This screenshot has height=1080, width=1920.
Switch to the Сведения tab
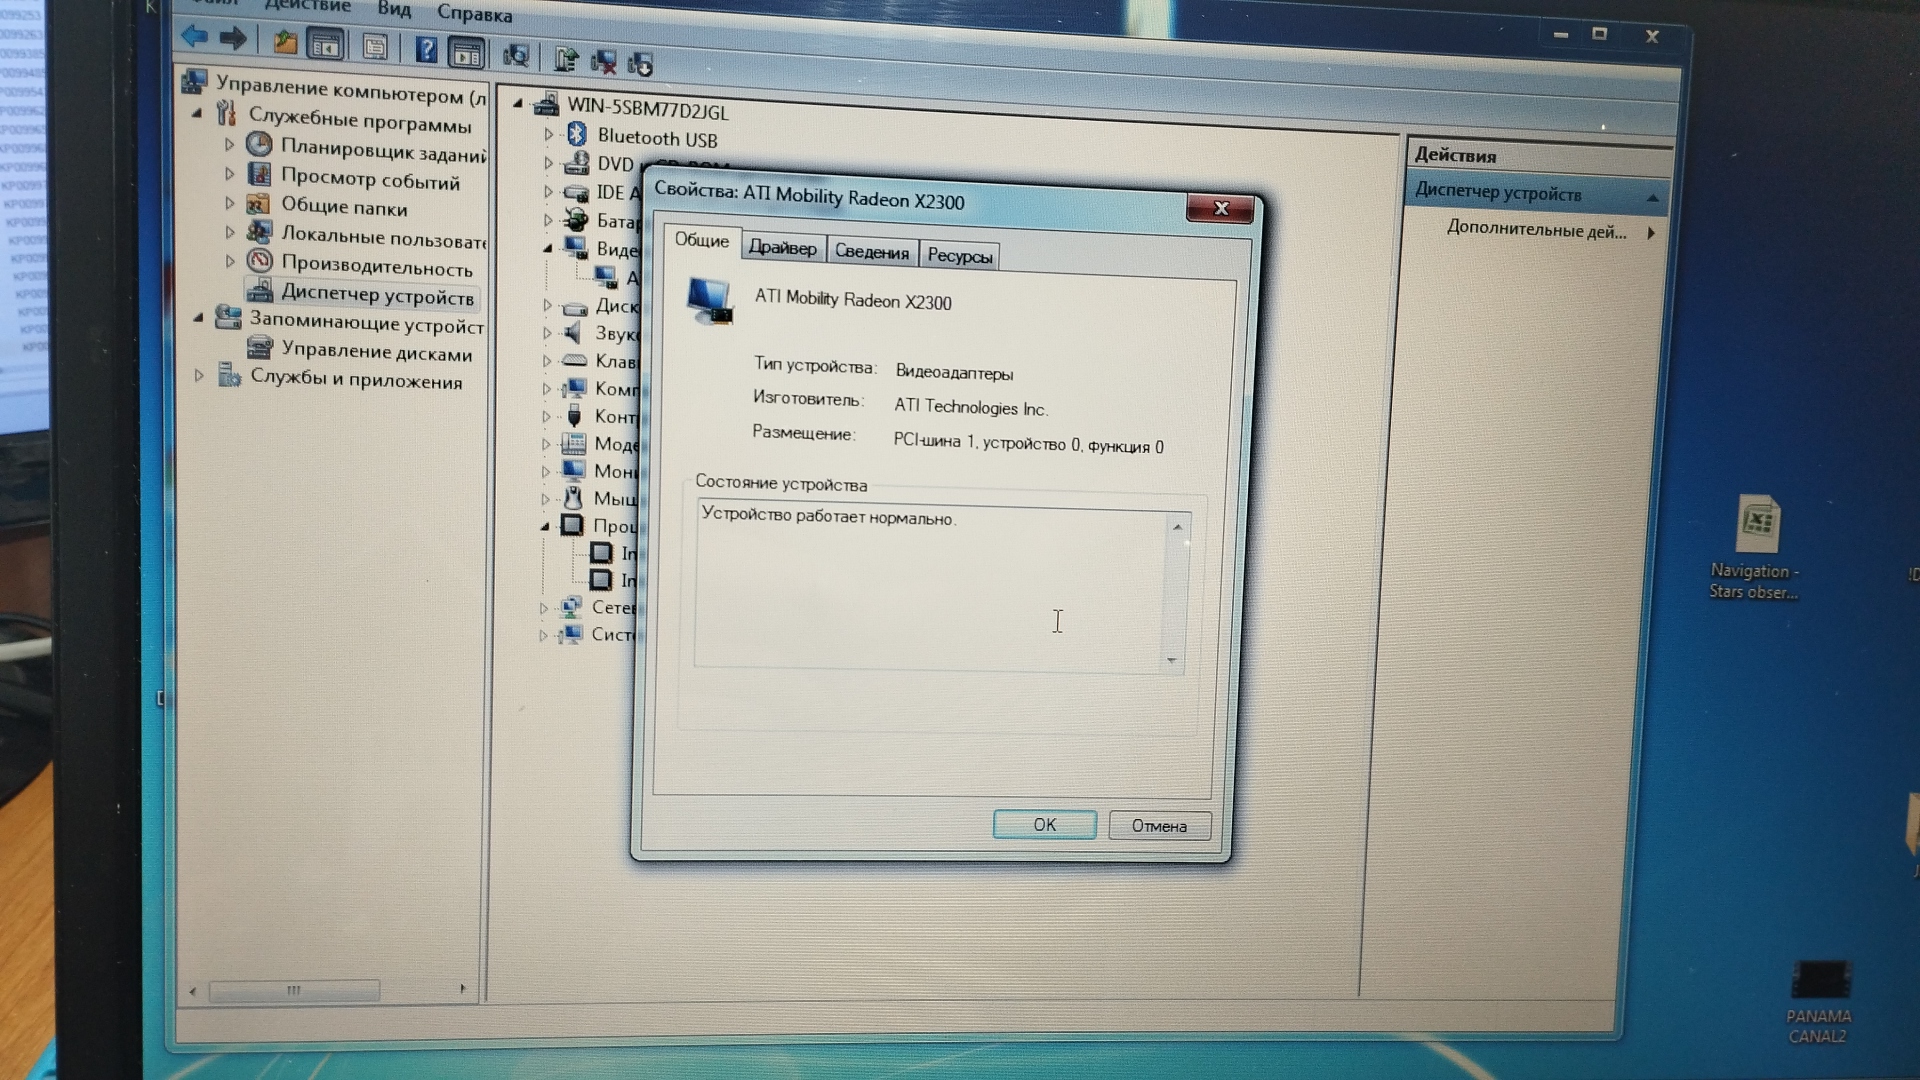pos(871,252)
